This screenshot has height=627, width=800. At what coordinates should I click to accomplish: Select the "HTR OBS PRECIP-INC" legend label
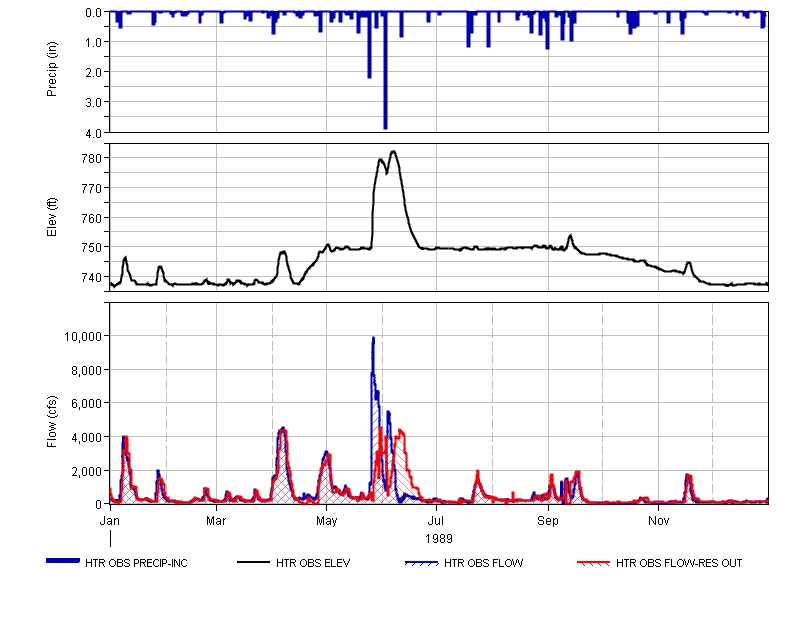coord(136,563)
